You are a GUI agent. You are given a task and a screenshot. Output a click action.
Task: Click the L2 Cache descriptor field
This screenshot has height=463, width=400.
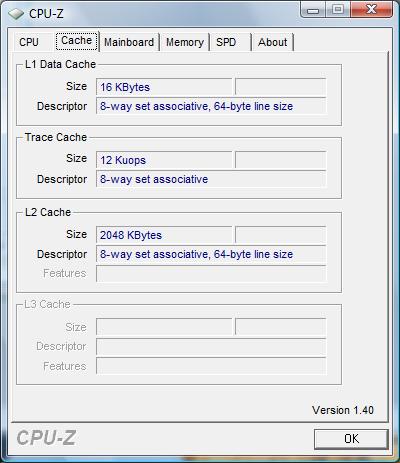211,254
